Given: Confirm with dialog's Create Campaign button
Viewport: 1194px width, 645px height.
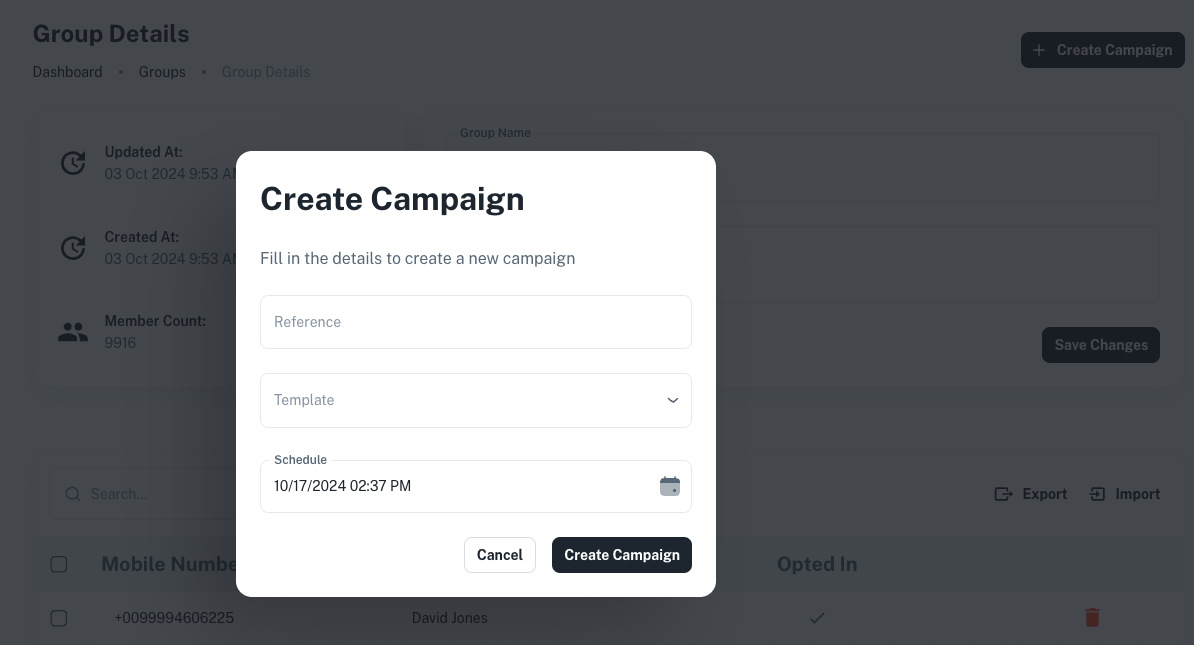Looking at the screenshot, I should click(x=621, y=555).
